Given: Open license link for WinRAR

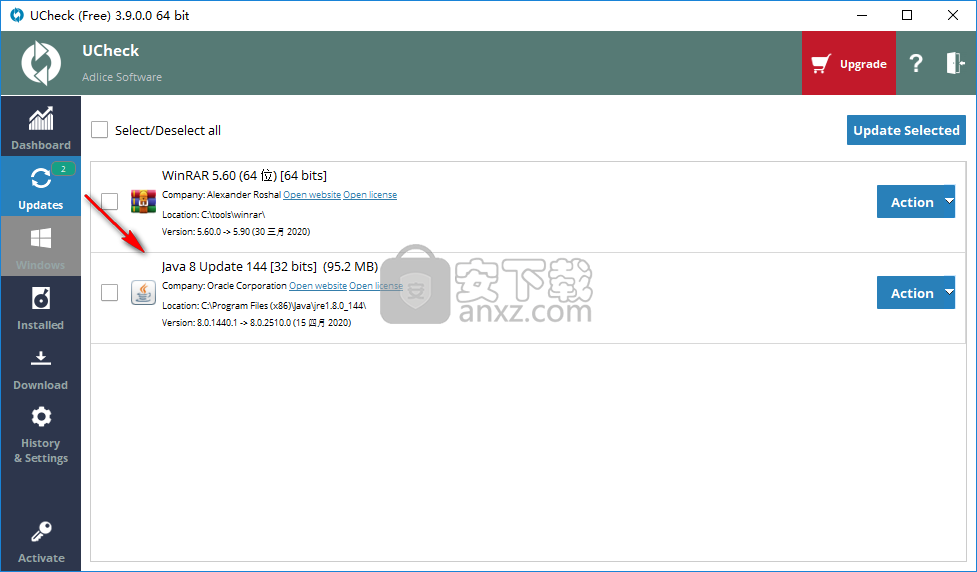Looking at the screenshot, I should 369,195.
